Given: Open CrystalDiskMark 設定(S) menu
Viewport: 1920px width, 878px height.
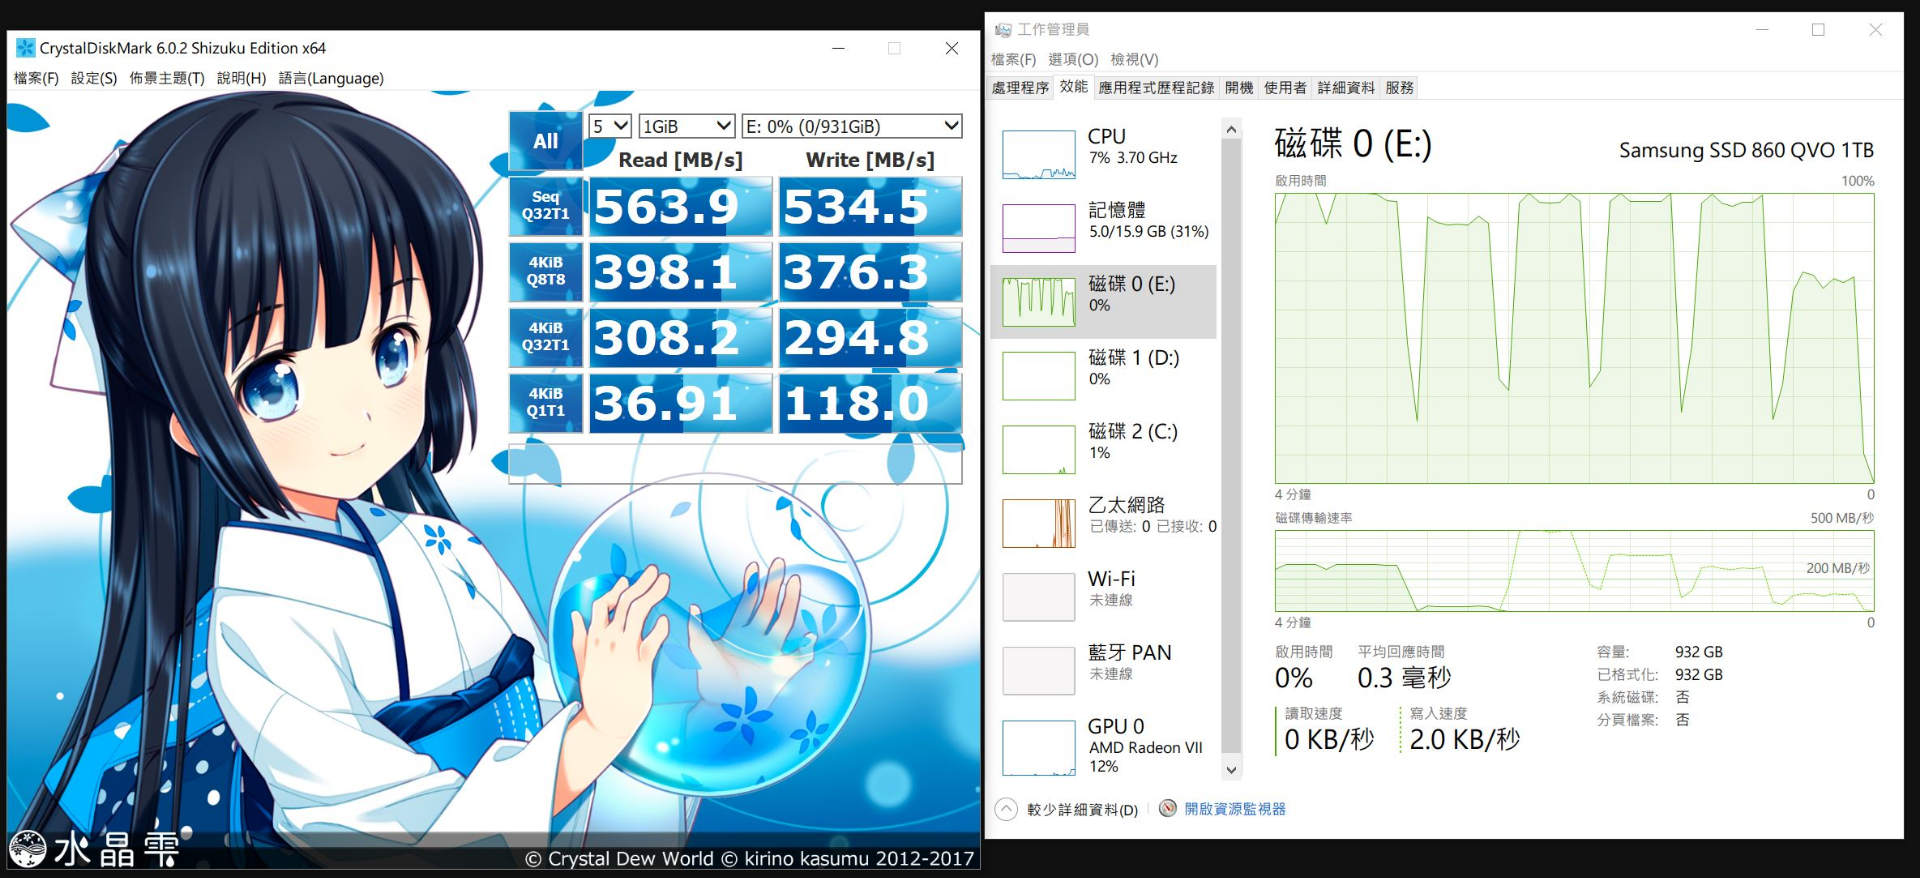Looking at the screenshot, I should [94, 78].
